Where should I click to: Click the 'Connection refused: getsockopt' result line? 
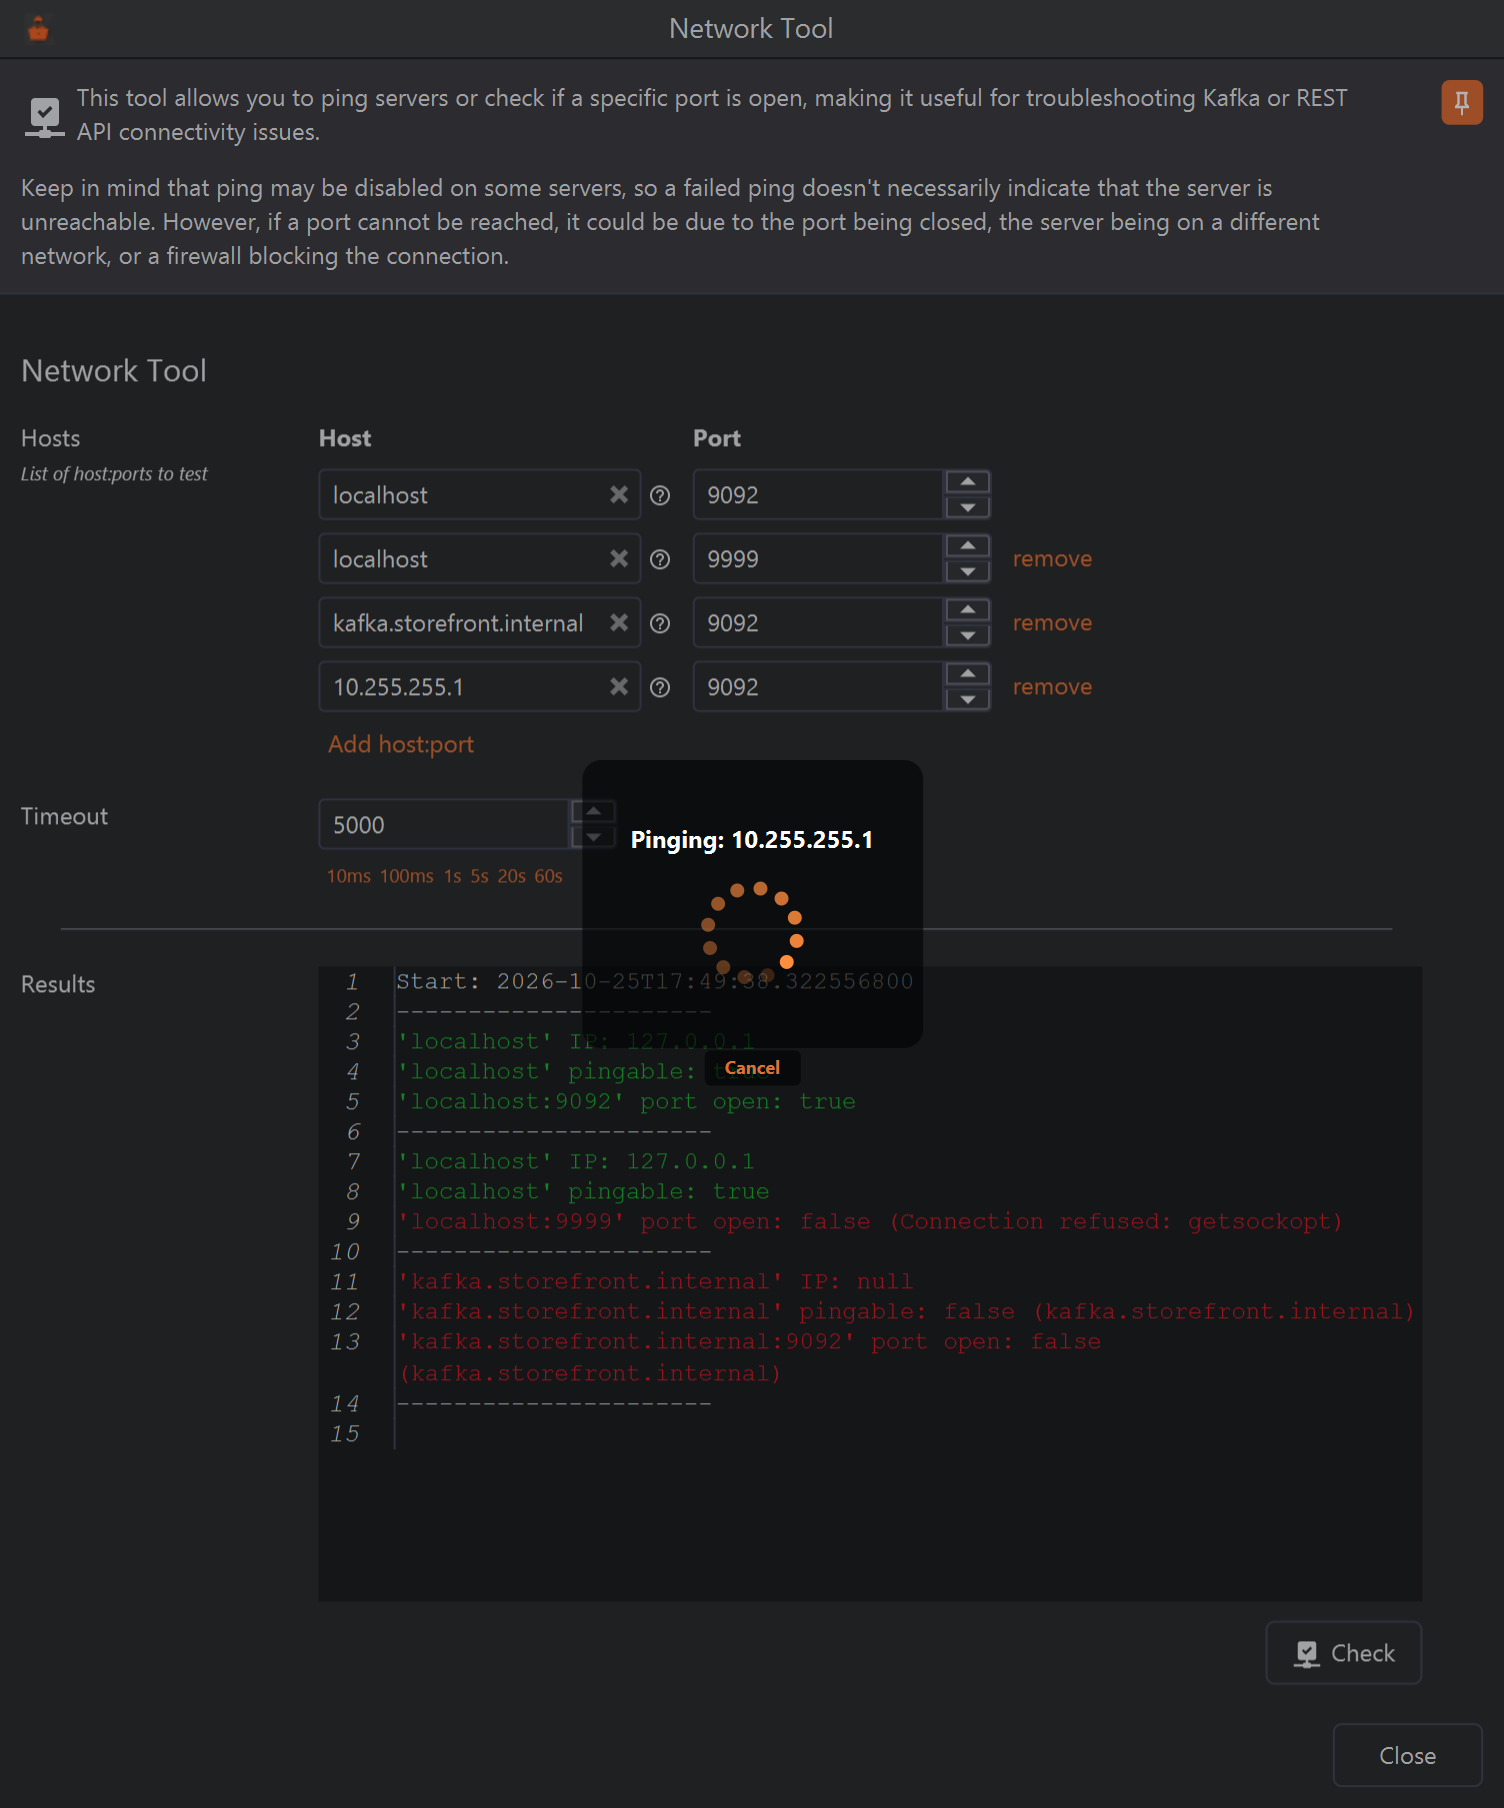(870, 1222)
